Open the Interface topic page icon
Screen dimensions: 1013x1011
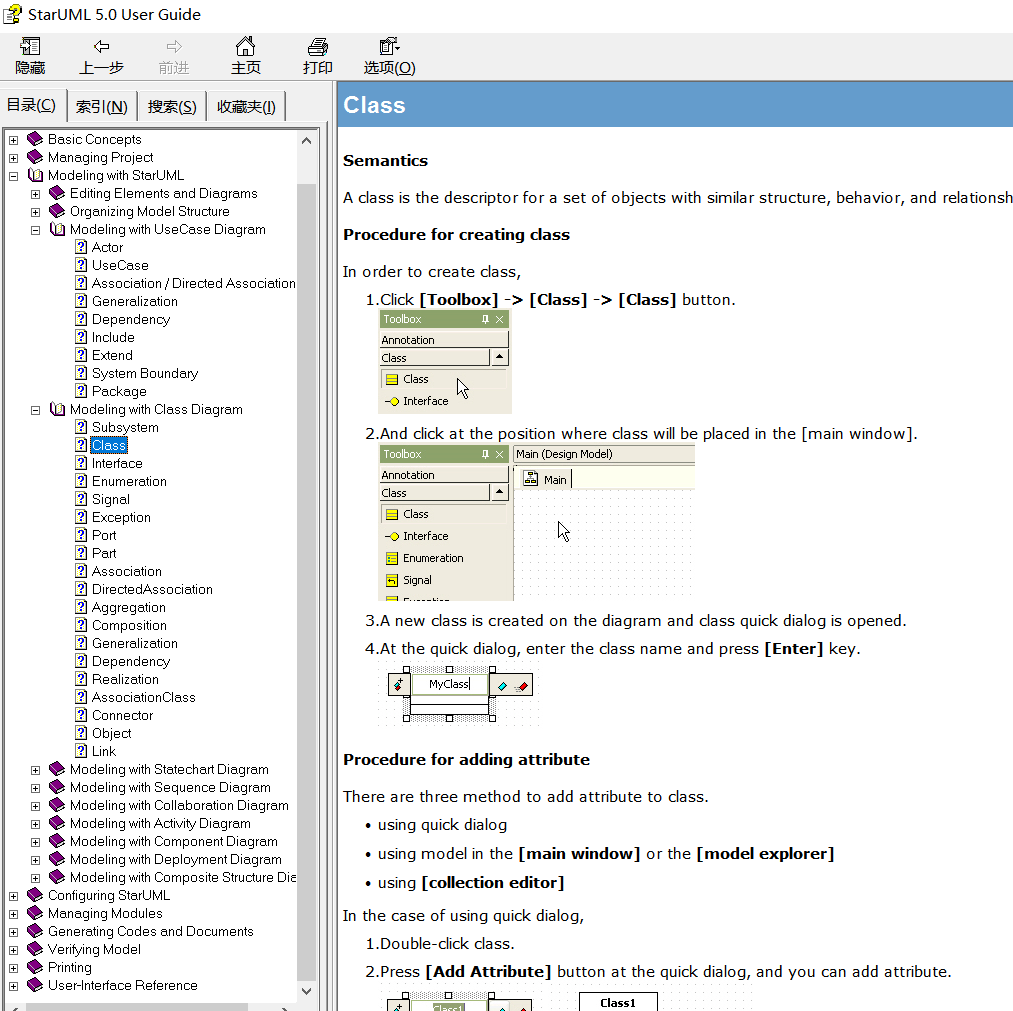(x=81, y=463)
